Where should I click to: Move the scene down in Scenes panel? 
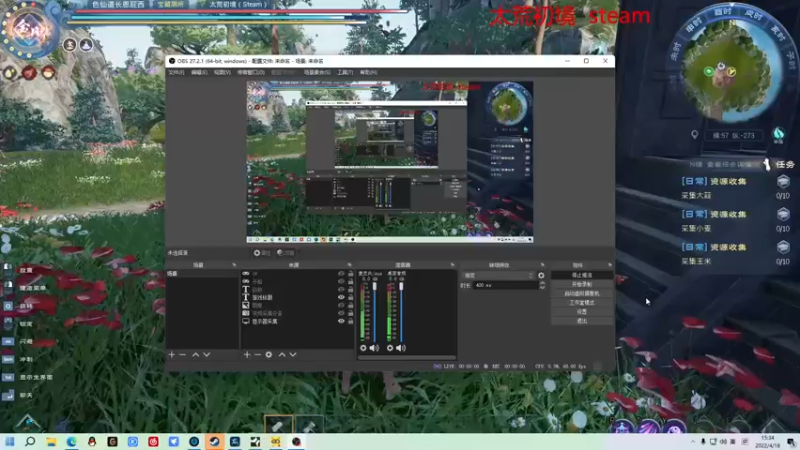[207, 355]
